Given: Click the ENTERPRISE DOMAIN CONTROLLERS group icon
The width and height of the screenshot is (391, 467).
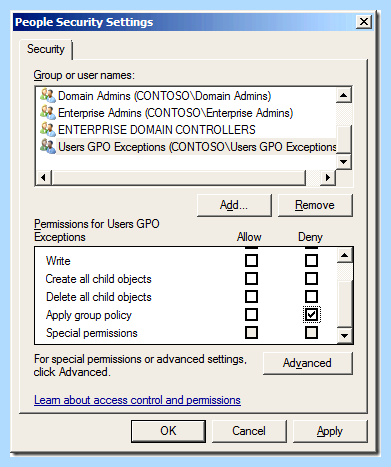Looking at the screenshot, I should point(48,129).
